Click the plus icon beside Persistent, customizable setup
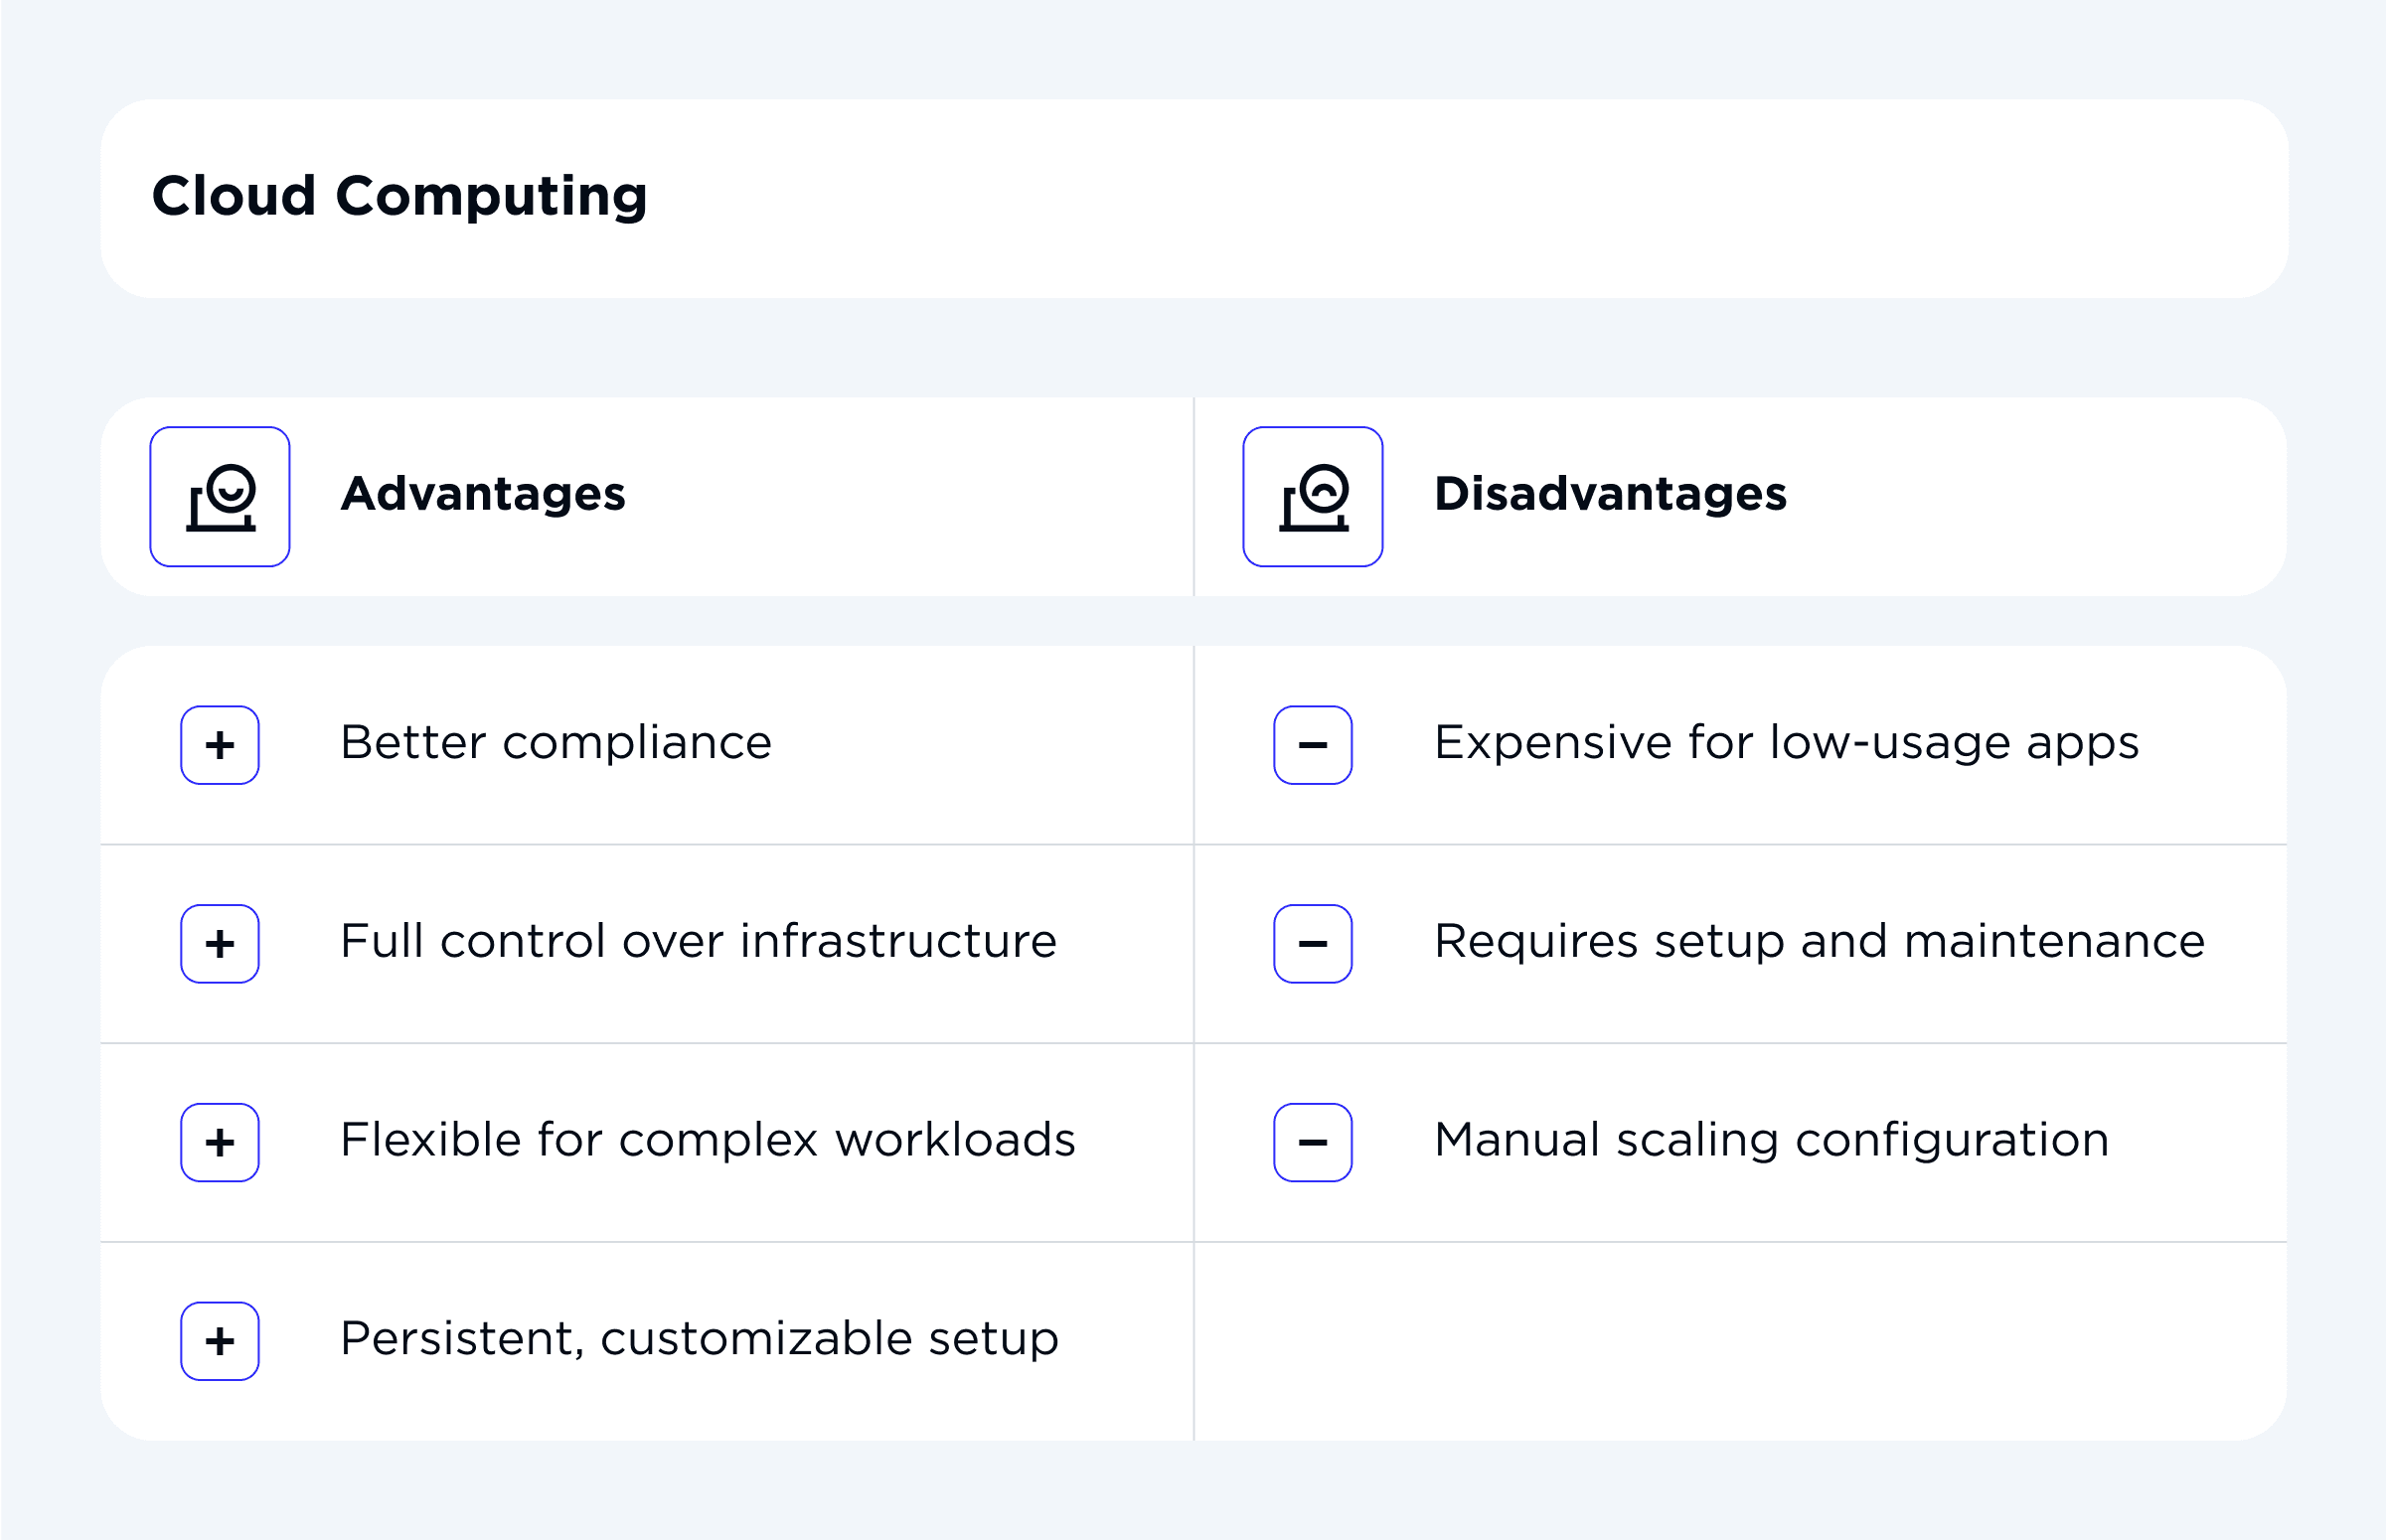The width and height of the screenshot is (2386, 1540). click(220, 1339)
